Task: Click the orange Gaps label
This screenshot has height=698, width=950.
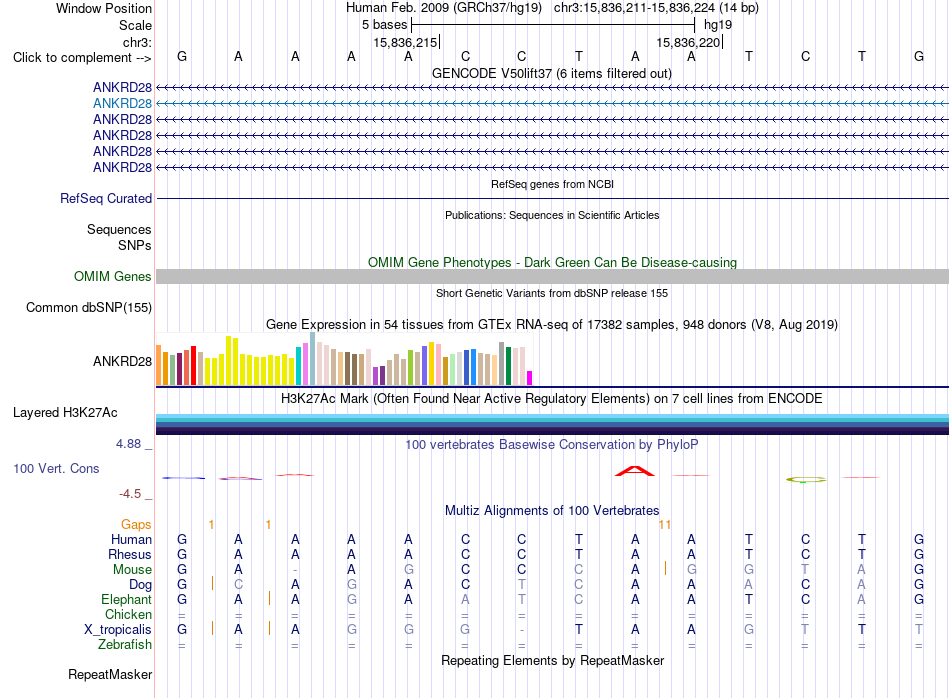Action: point(136,525)
